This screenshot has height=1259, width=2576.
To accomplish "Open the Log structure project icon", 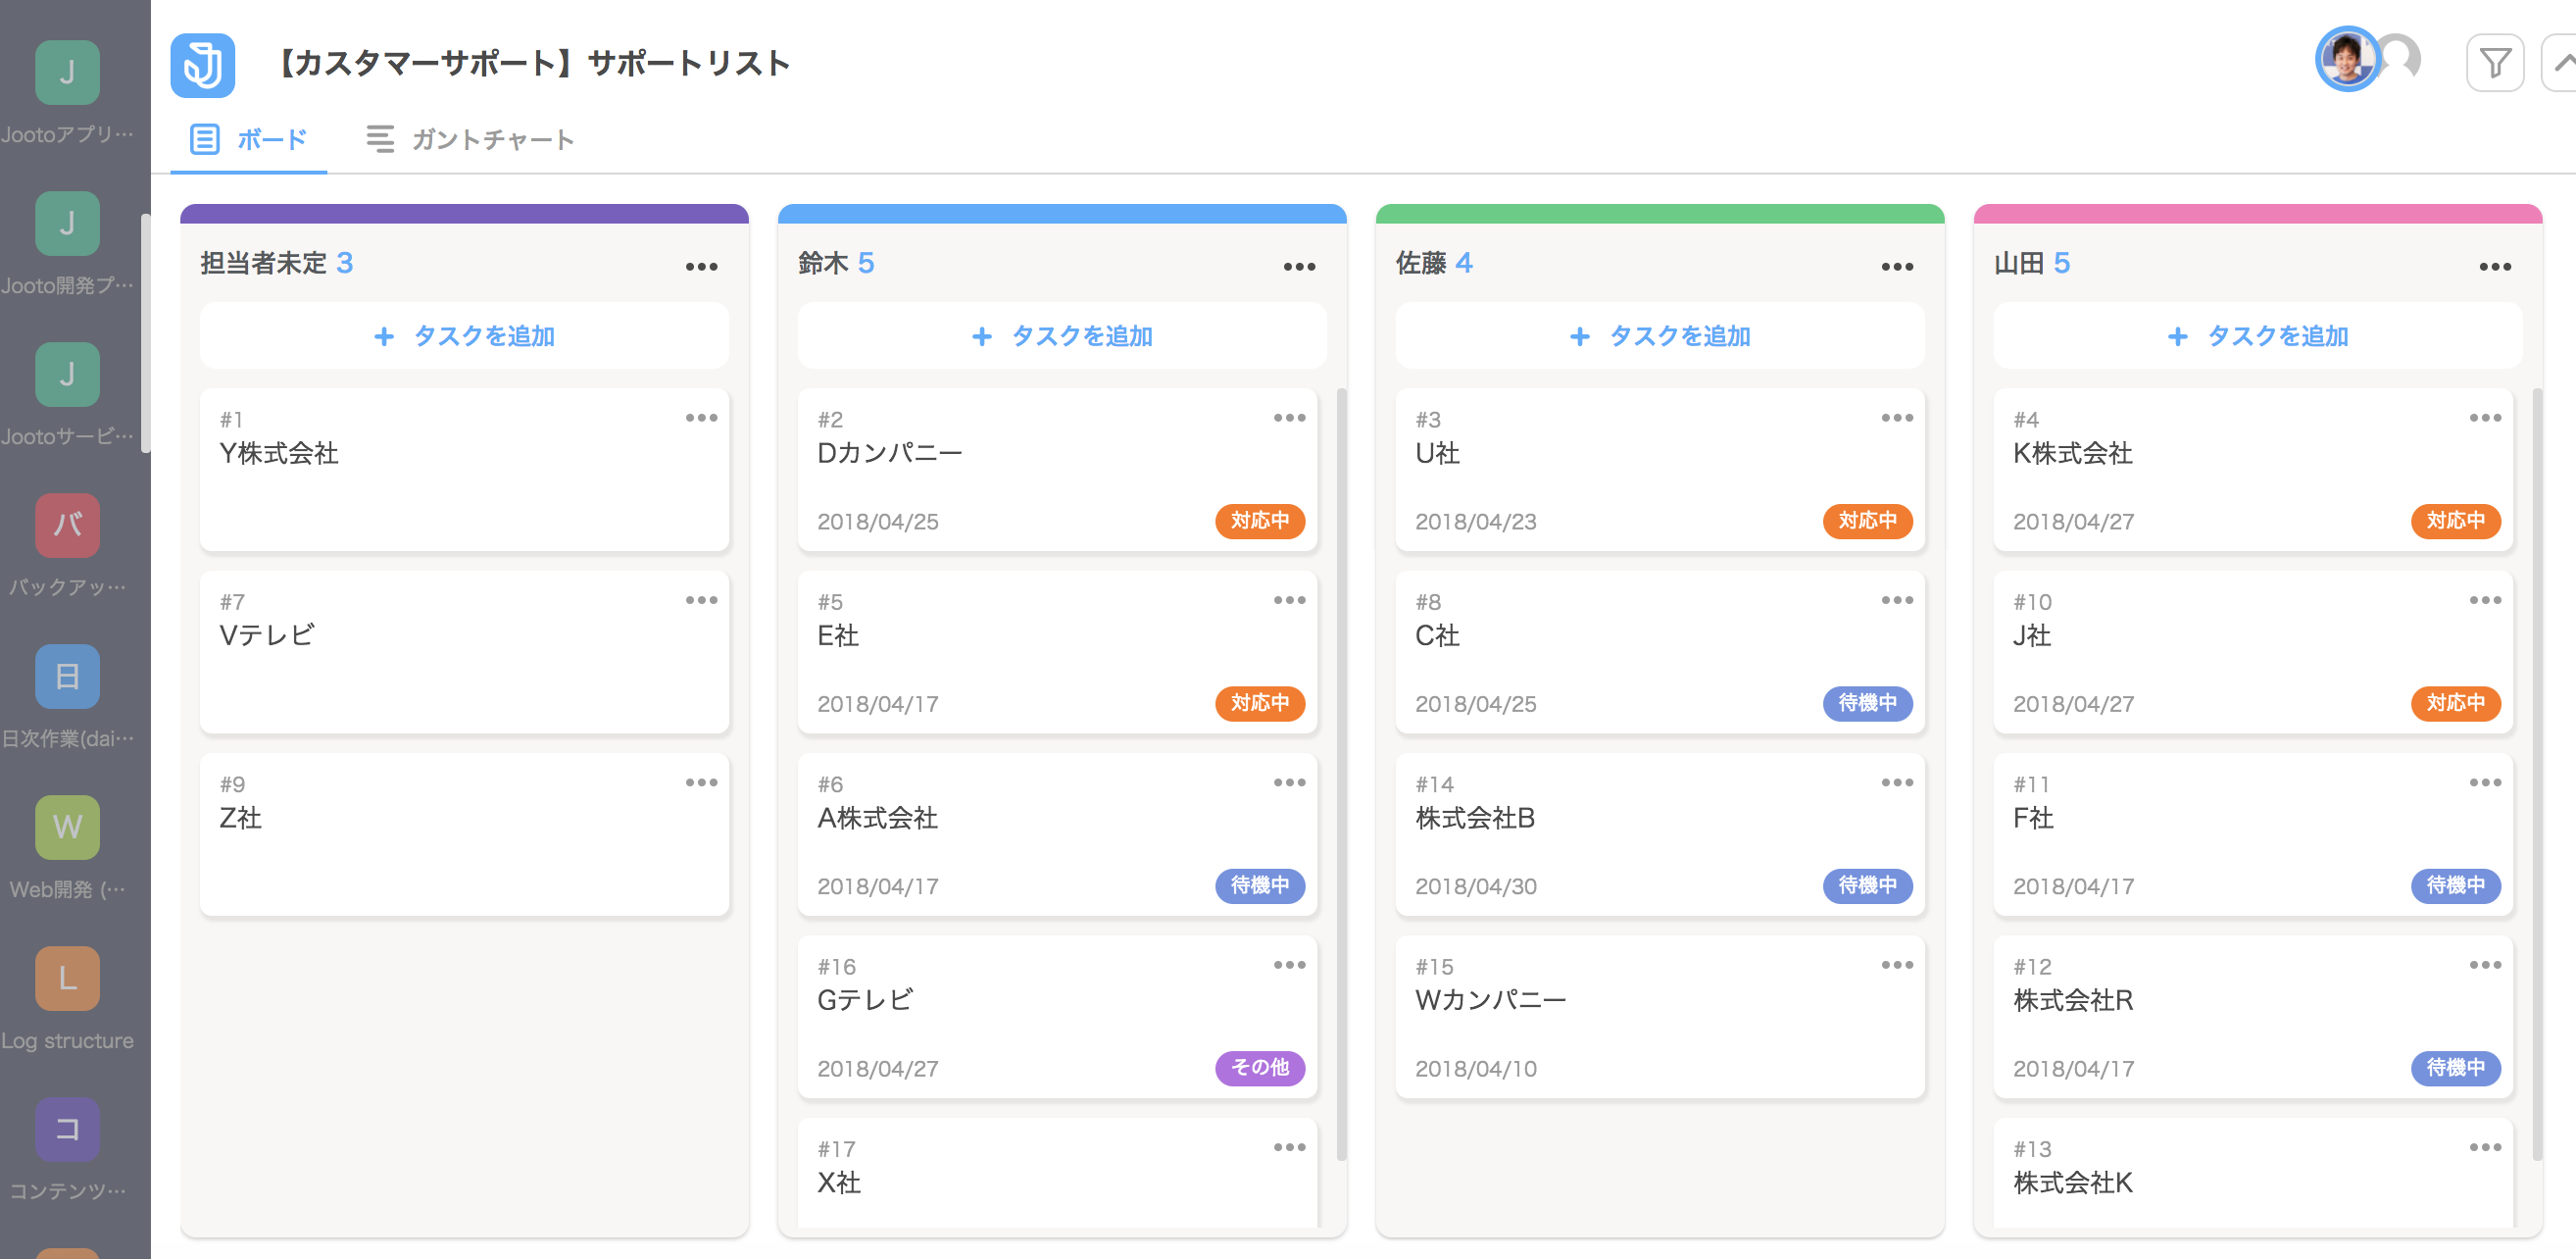I will (x=67, y=979).
